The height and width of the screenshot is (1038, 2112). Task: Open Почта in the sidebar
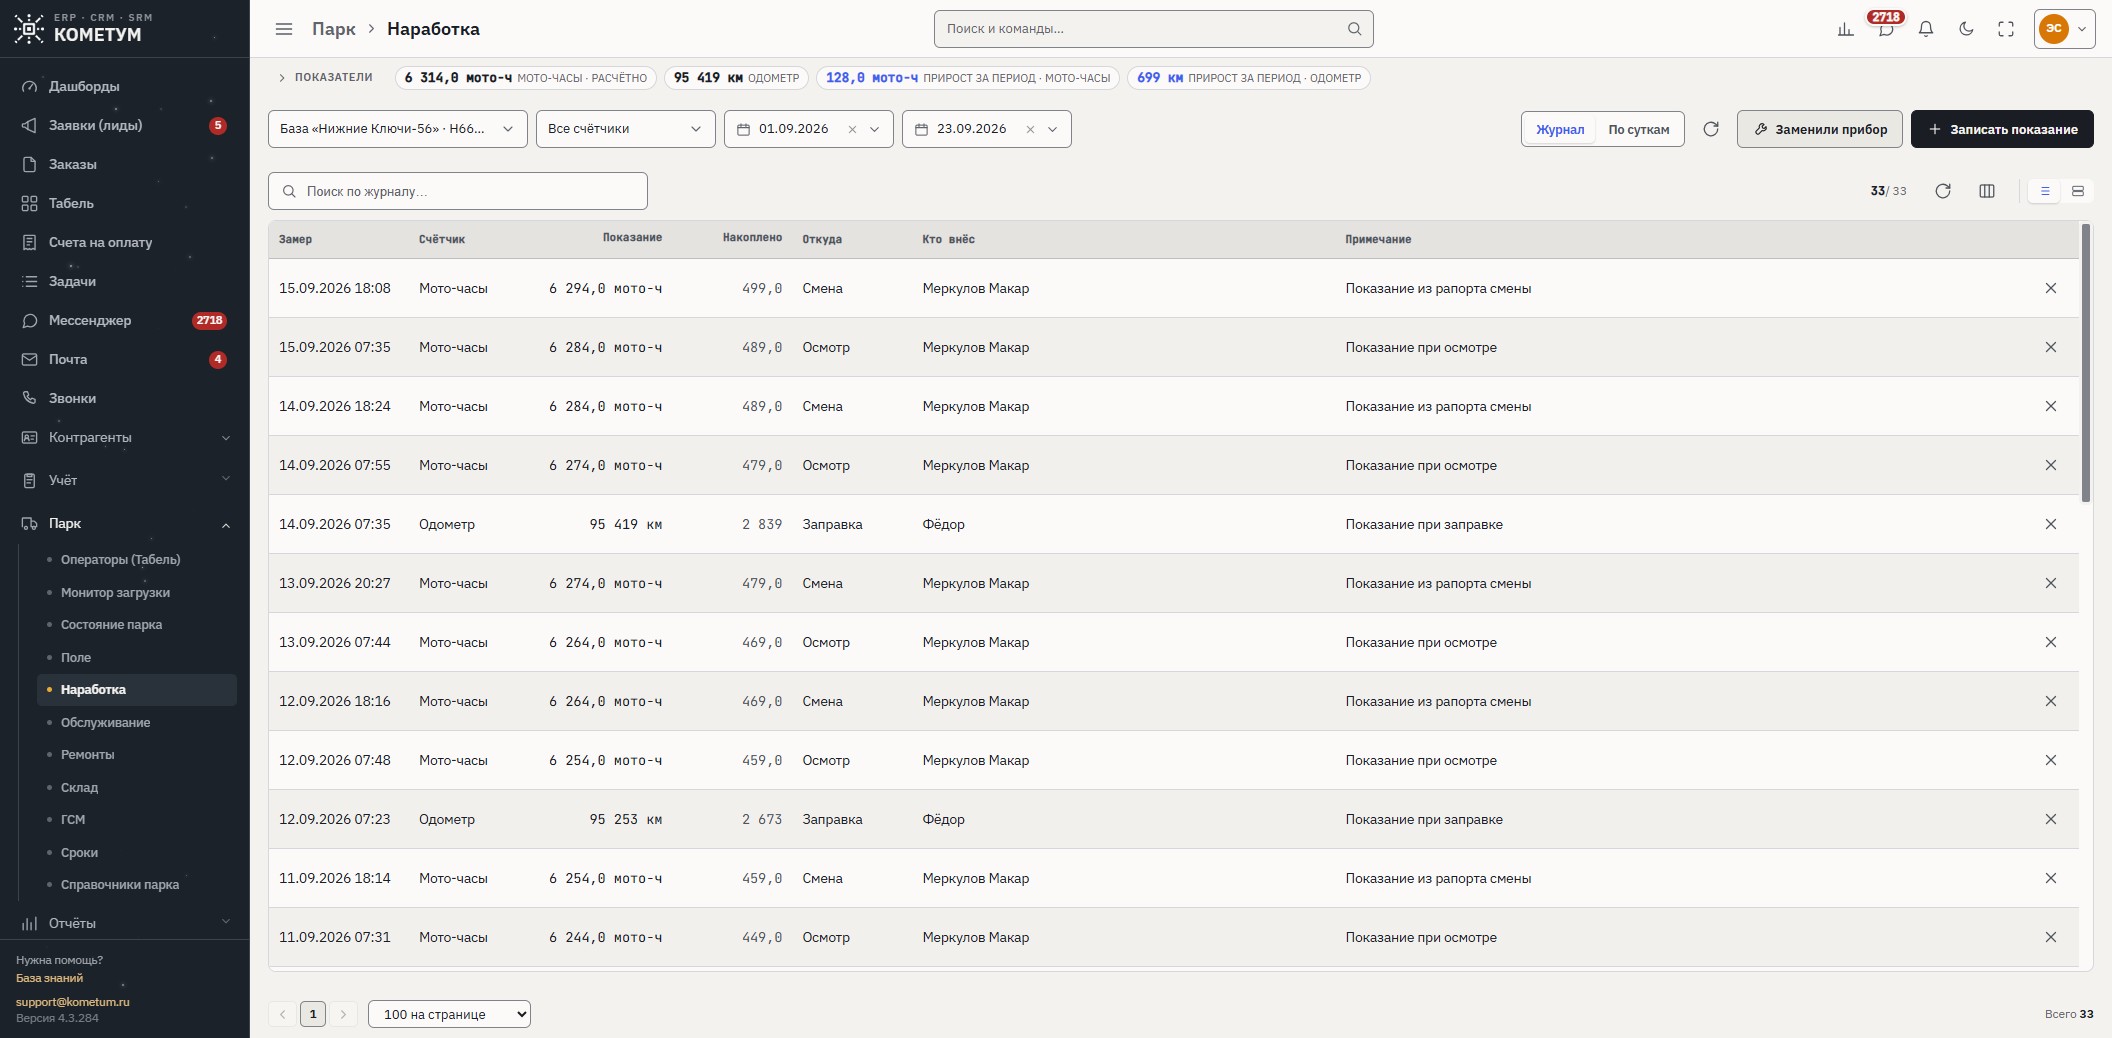click(125, 359)
